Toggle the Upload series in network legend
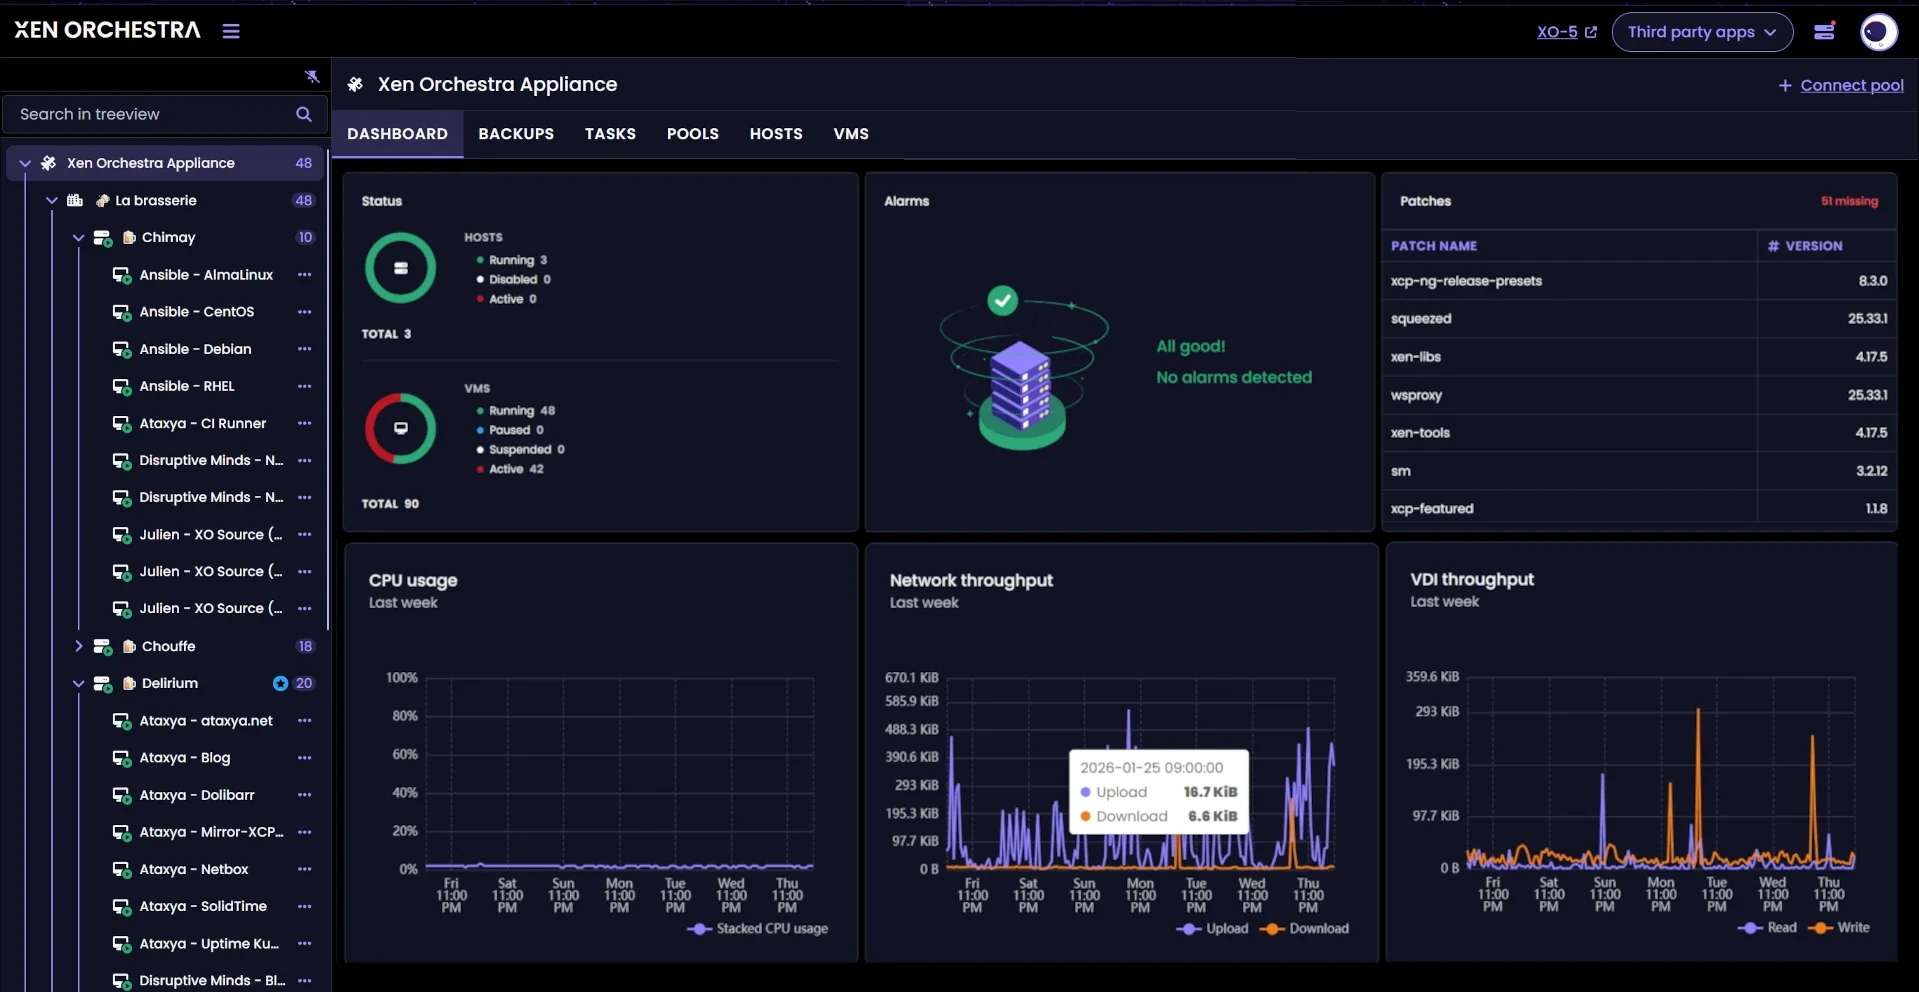1919x992 pixels. click(x=1213, y=929)
